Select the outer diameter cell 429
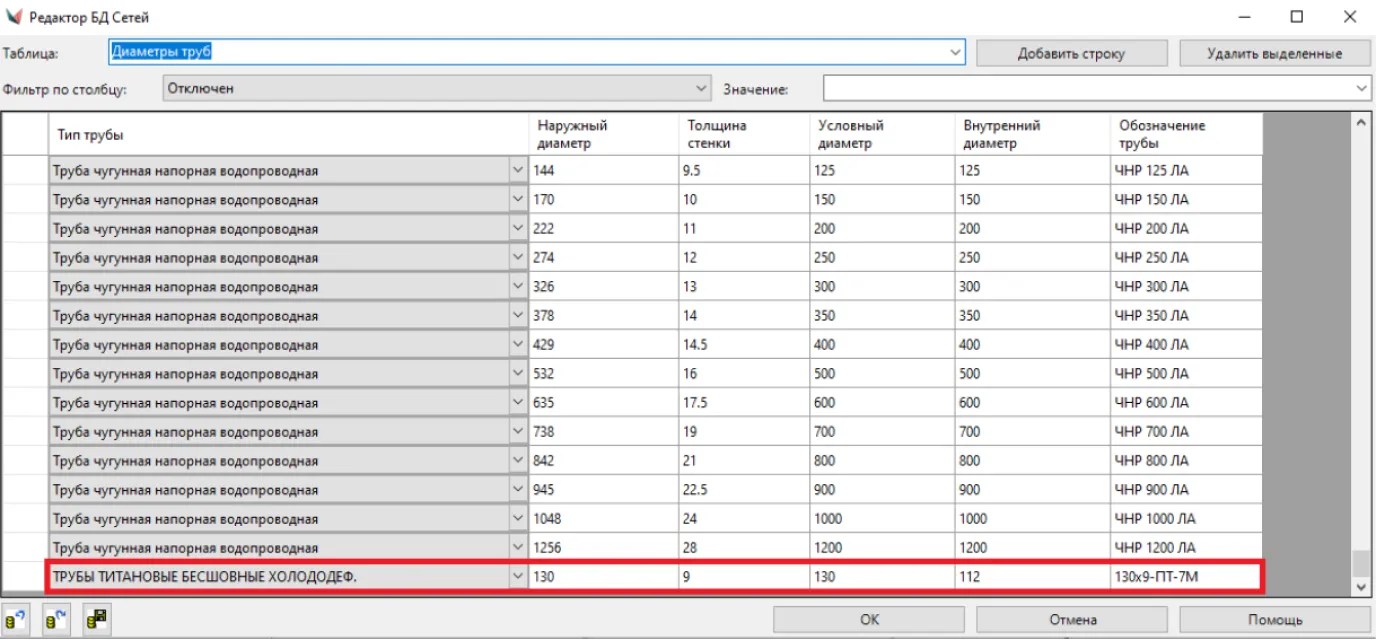This screenshot has height=640, width=1376. [604, 344]
